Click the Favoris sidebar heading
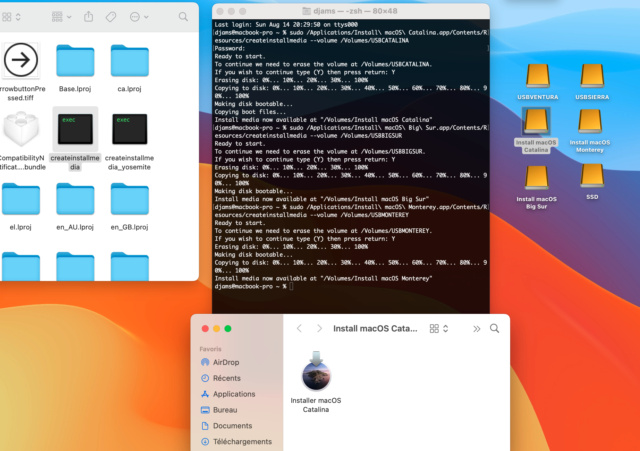The width and height of the screenshot is (640, 451). tap(210, 349)
